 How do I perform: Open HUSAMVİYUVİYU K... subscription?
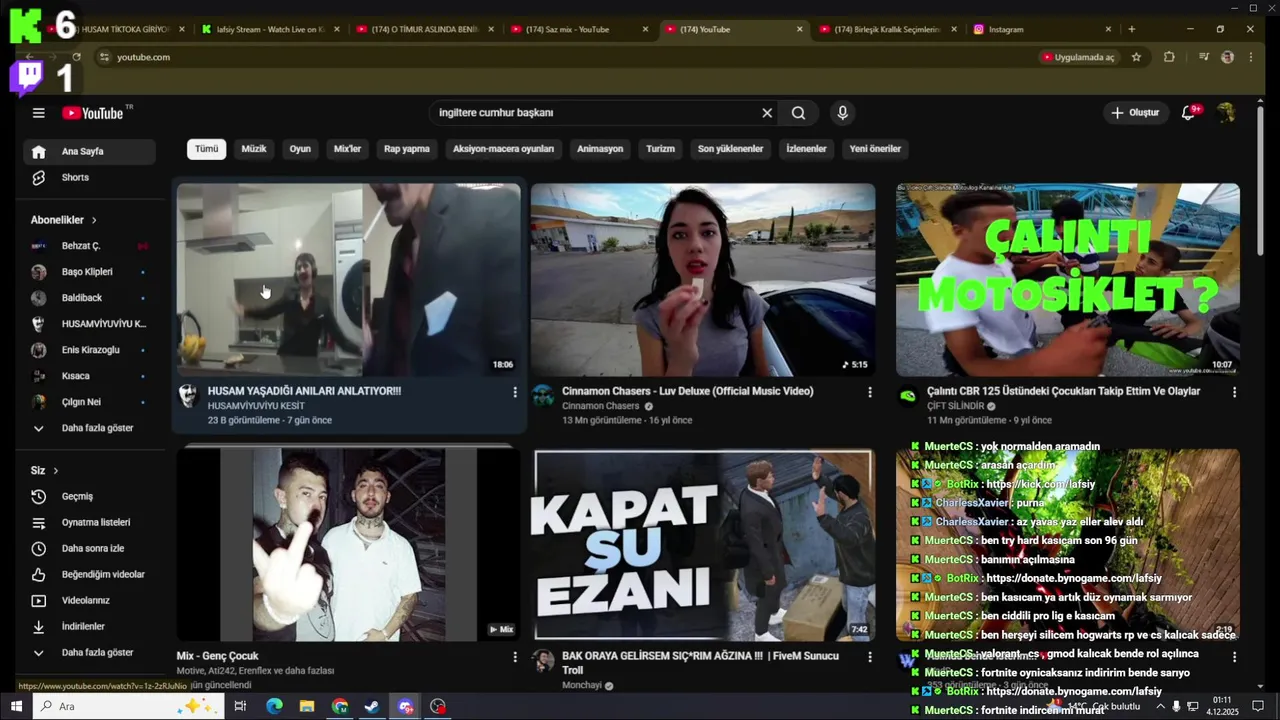point(89,324)
